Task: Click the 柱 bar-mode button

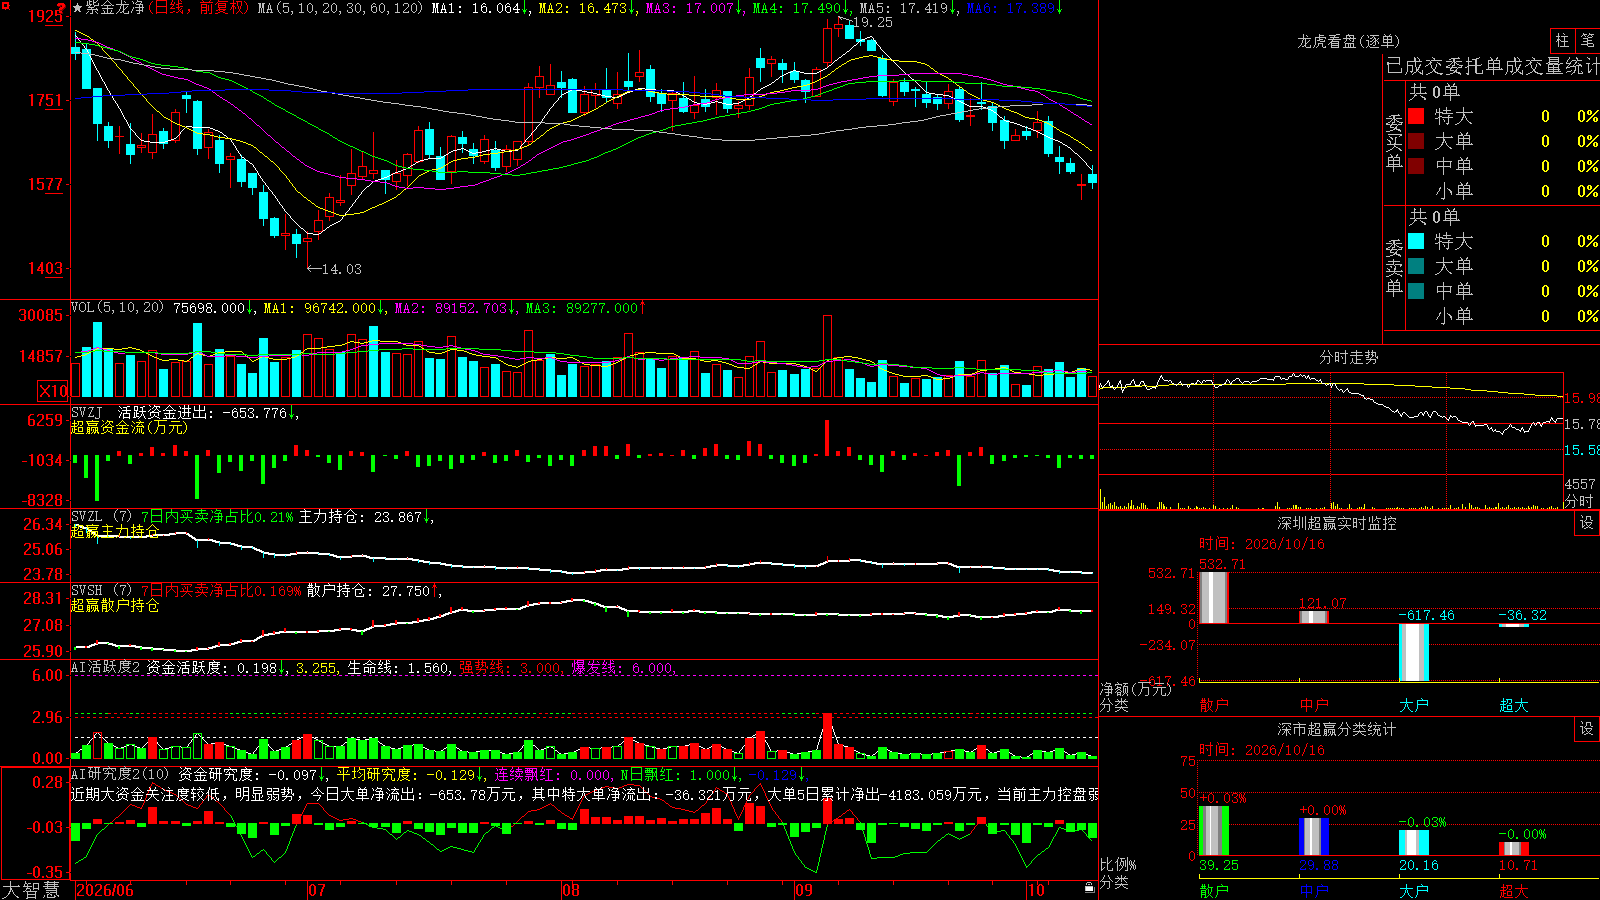Action: 1562,41
